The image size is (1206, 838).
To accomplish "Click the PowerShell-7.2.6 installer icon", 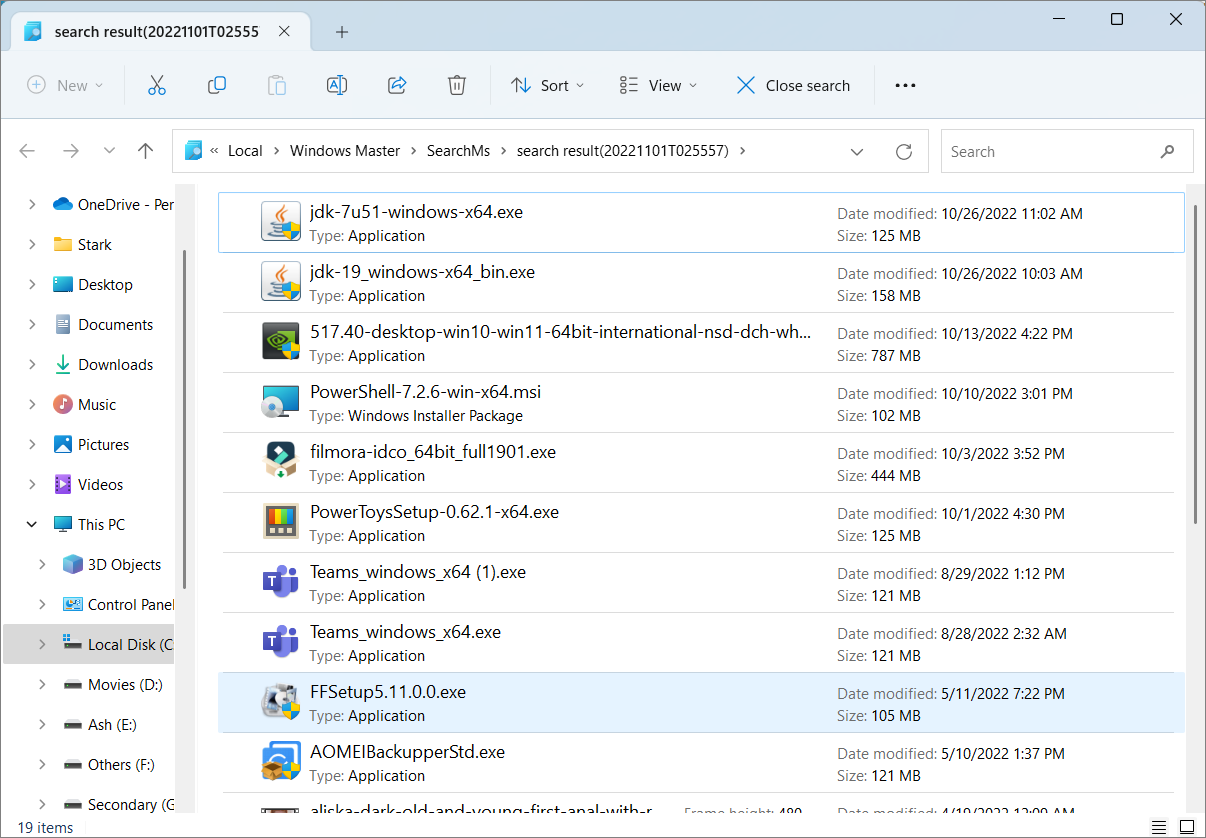I will click(281, 403).
